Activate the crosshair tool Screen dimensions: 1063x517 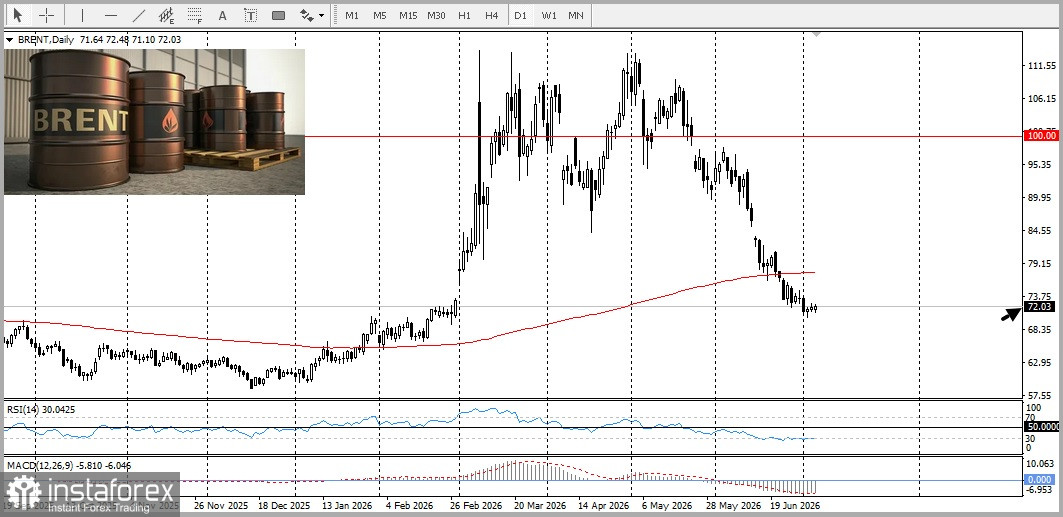point(47,15)
